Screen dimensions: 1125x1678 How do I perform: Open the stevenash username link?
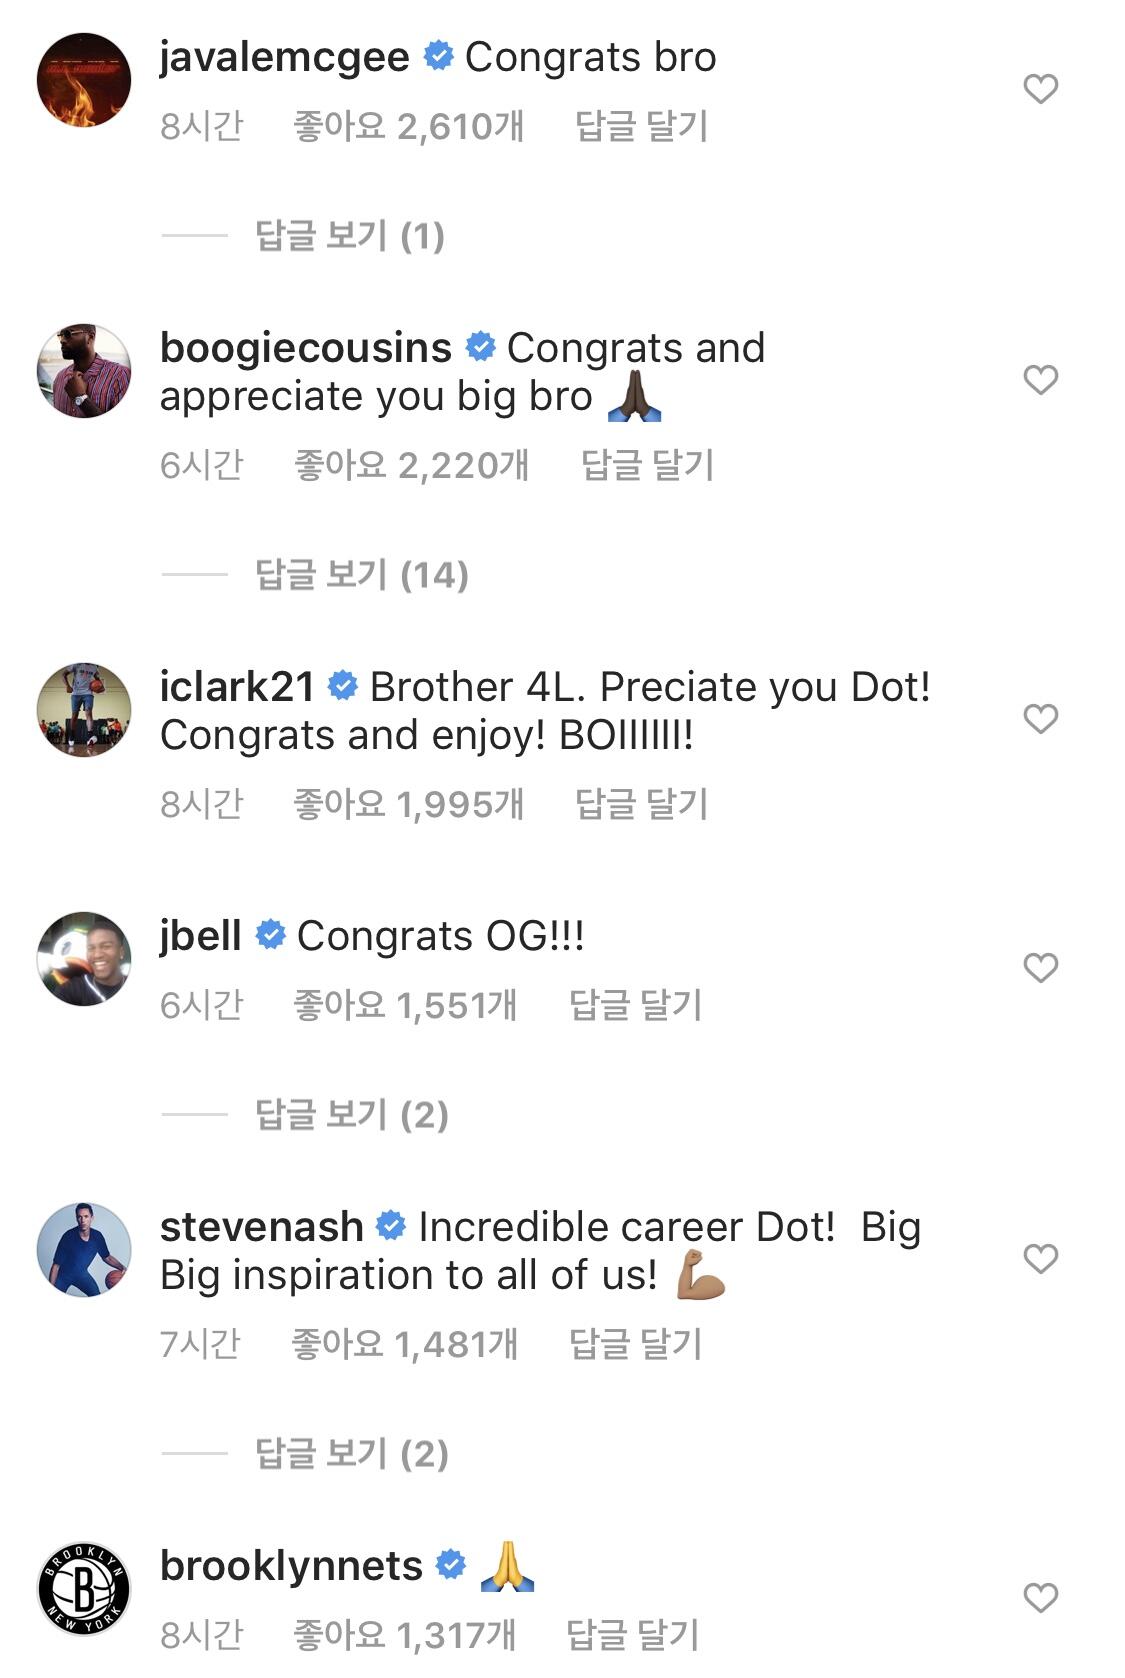261,1227
